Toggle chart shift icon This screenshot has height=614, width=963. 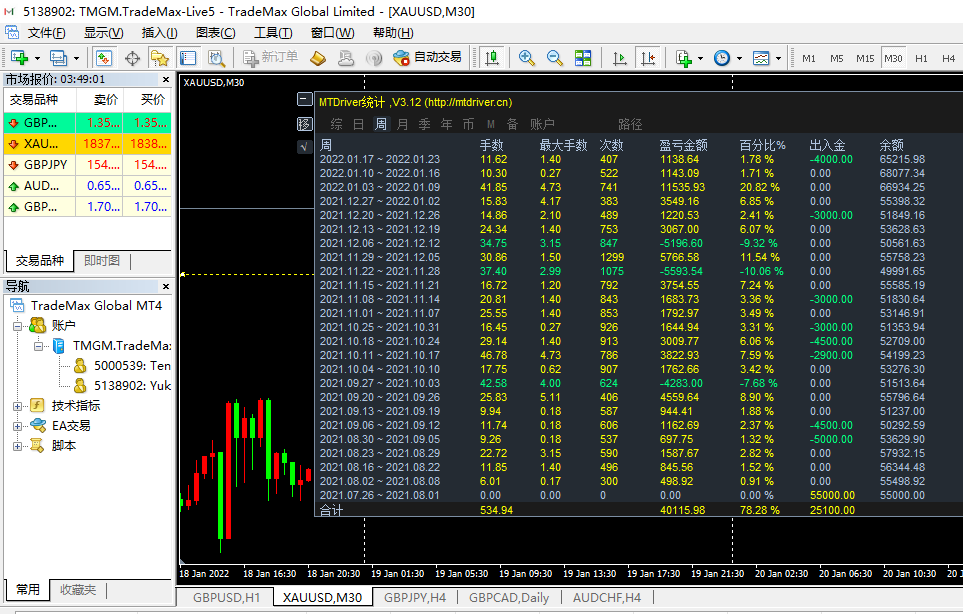648,58
